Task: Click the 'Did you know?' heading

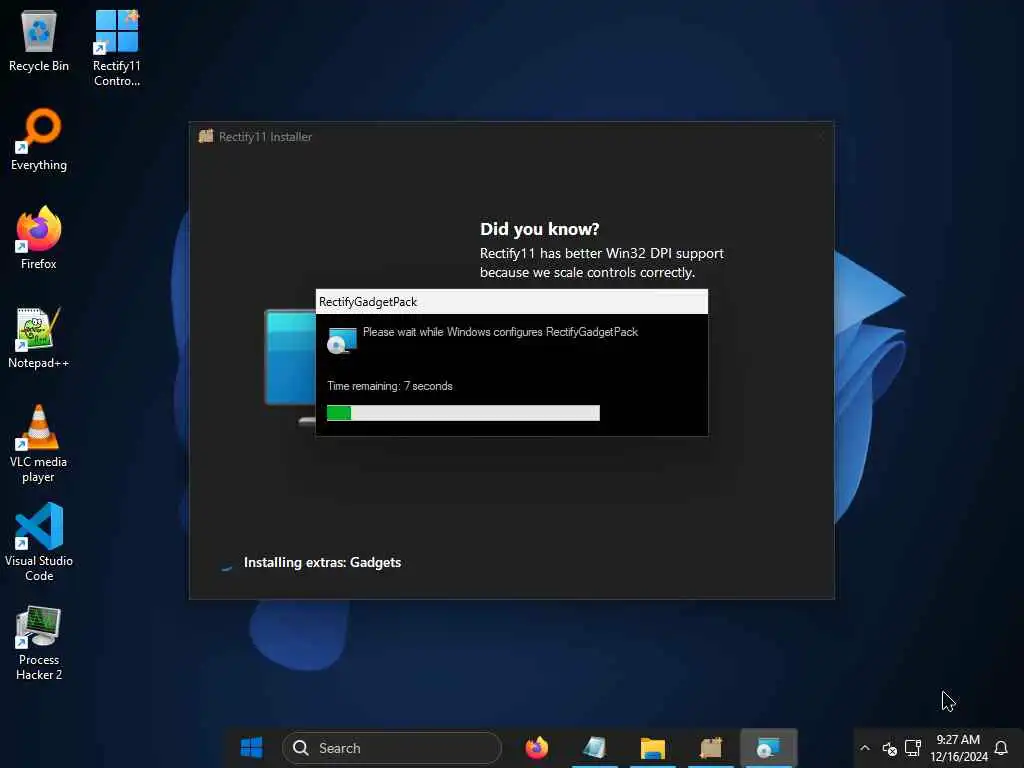Action: point(539,229)
